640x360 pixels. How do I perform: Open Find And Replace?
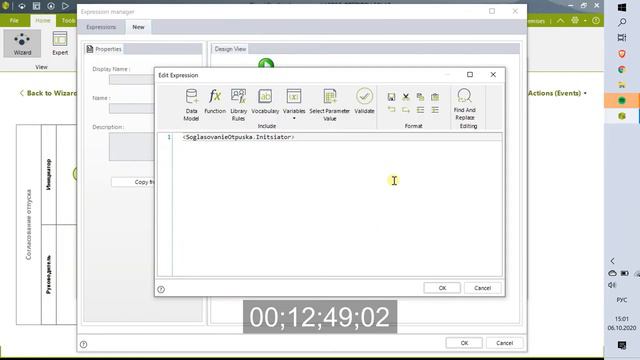[464, 104]
